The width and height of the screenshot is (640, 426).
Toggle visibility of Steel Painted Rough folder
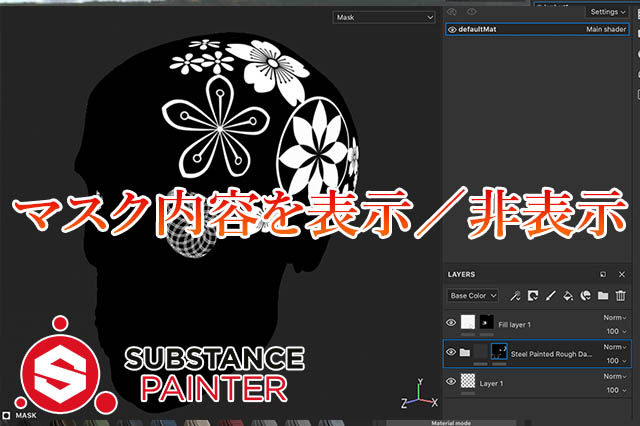(451, 352)
